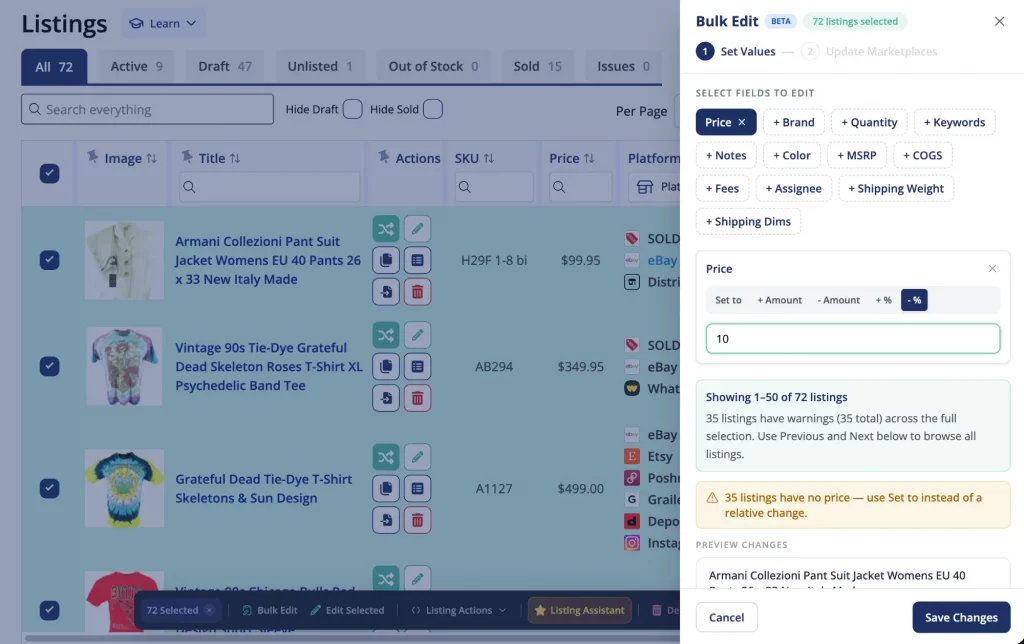Add the Shipping Weight field chip

click(x=896, y=189)
